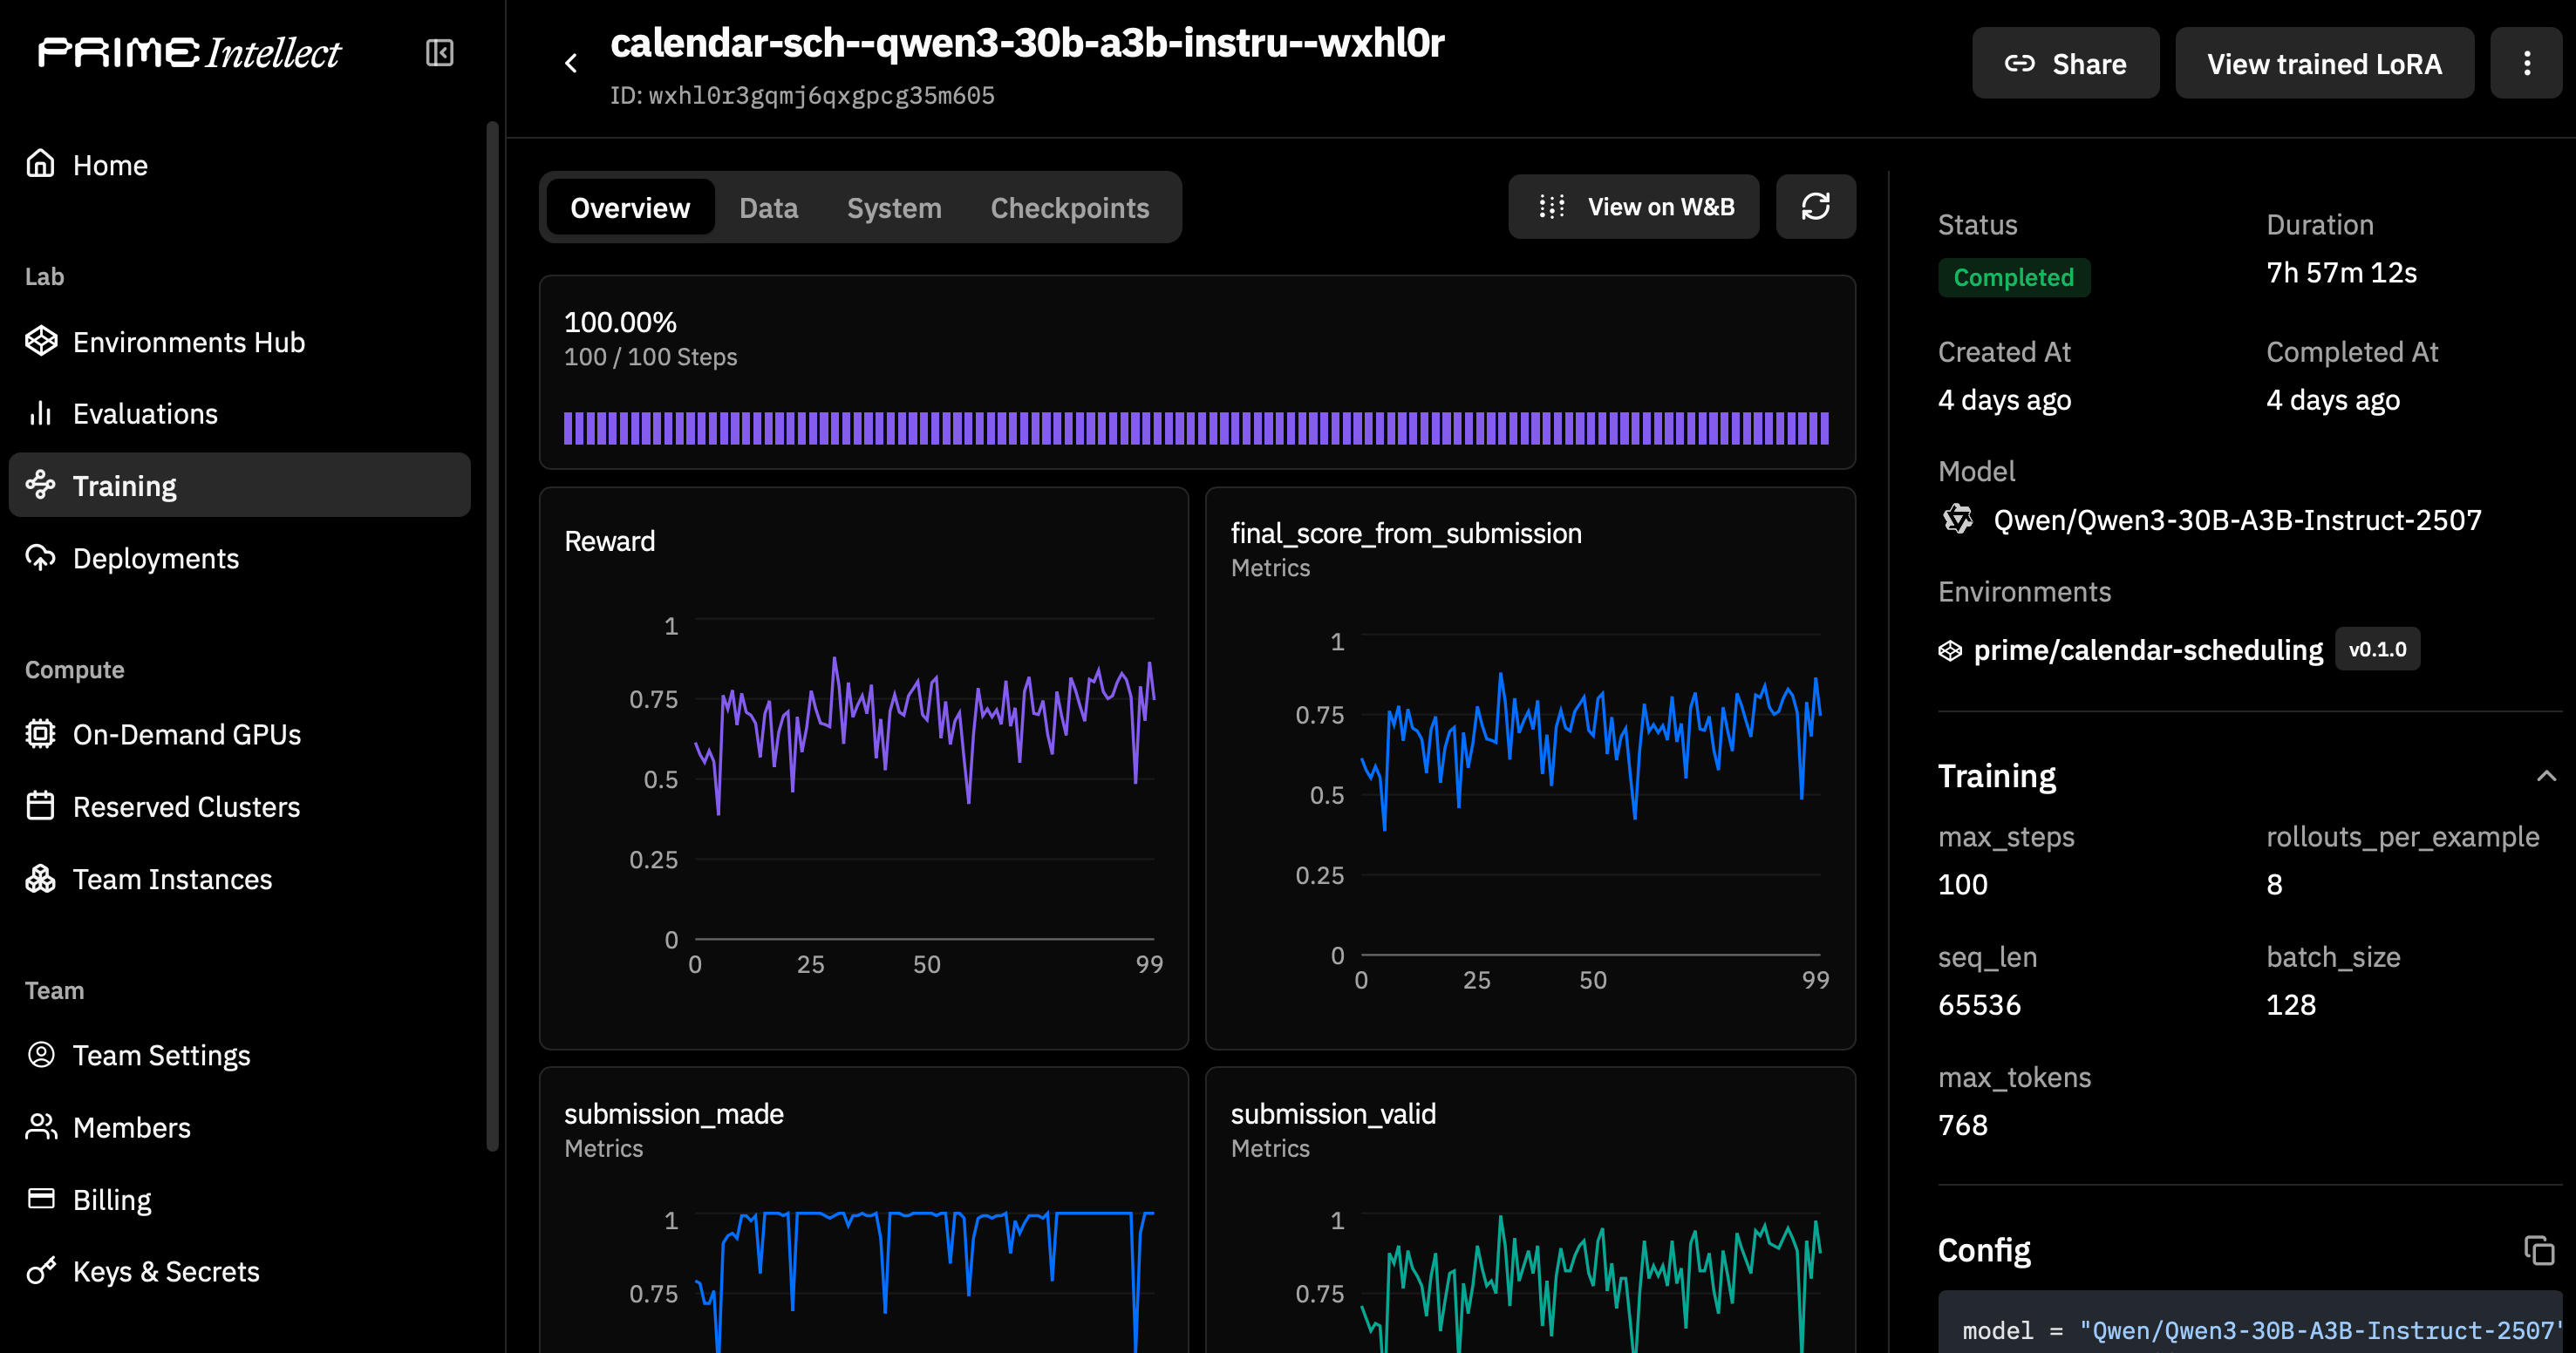Open Members page
2576x1353 pixels.
(240, 1127)
